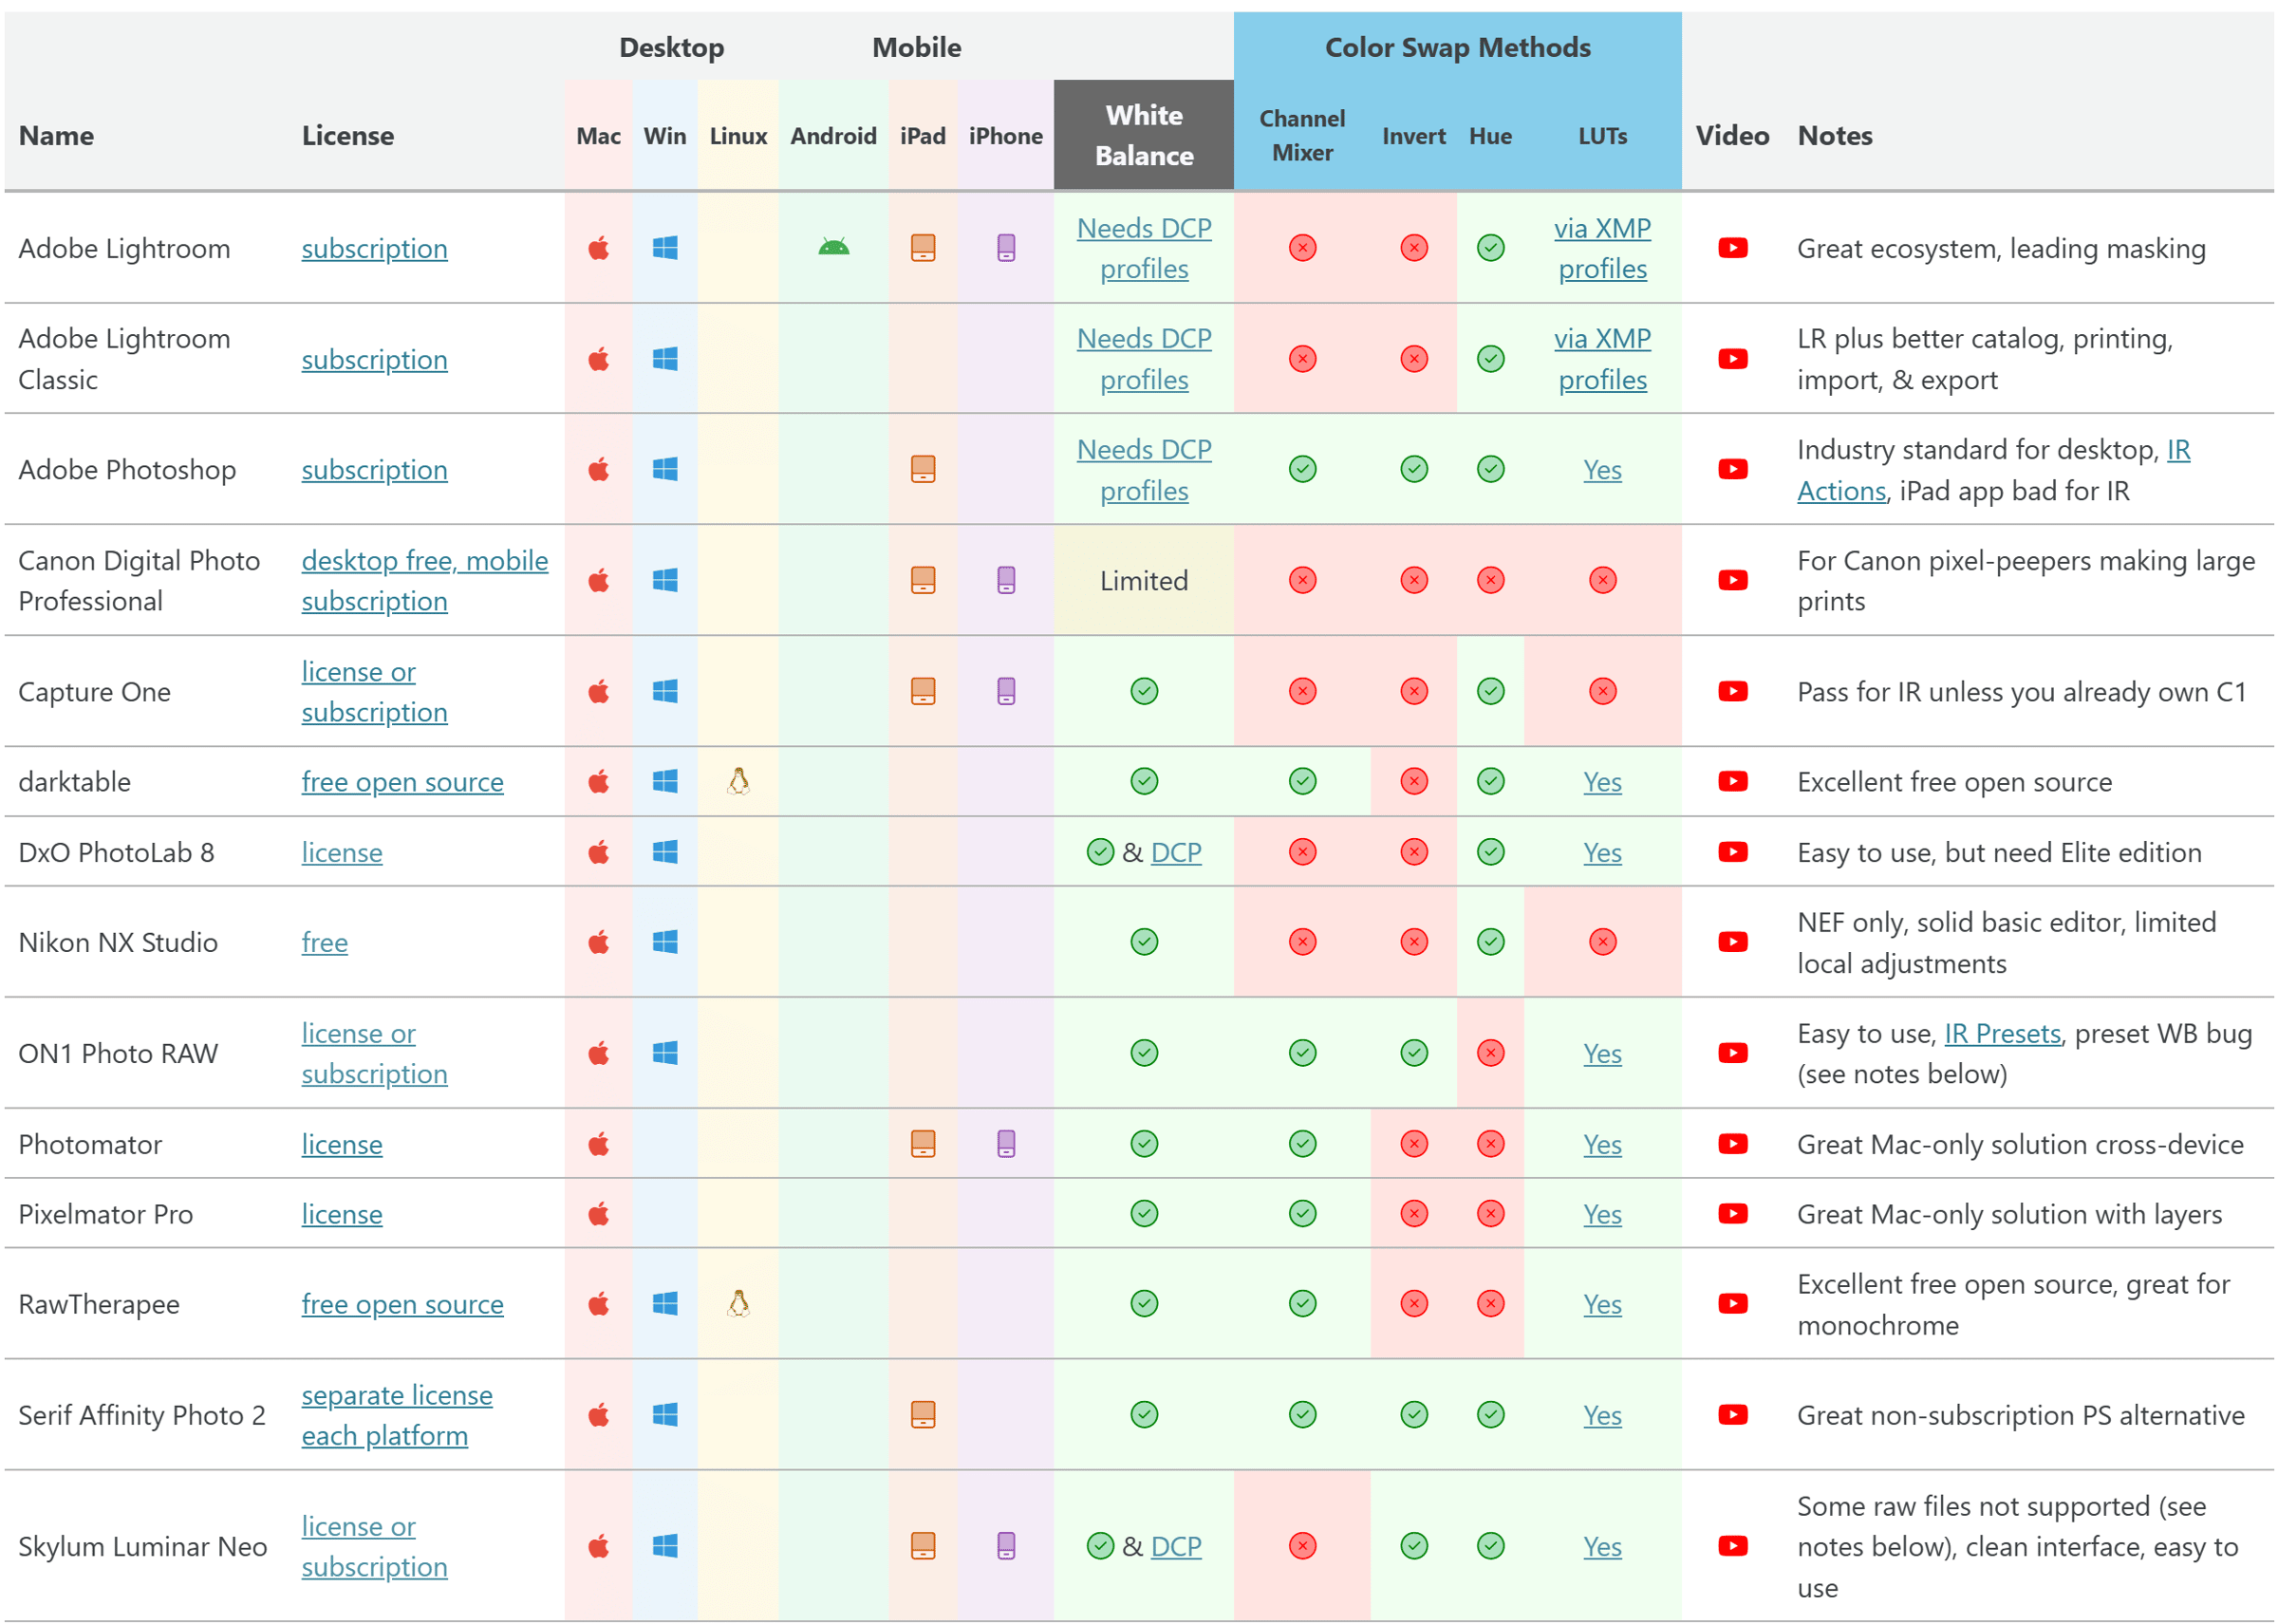Click the Mac icon for Skylum Luminar Neo

click(x=598, y=1546)
